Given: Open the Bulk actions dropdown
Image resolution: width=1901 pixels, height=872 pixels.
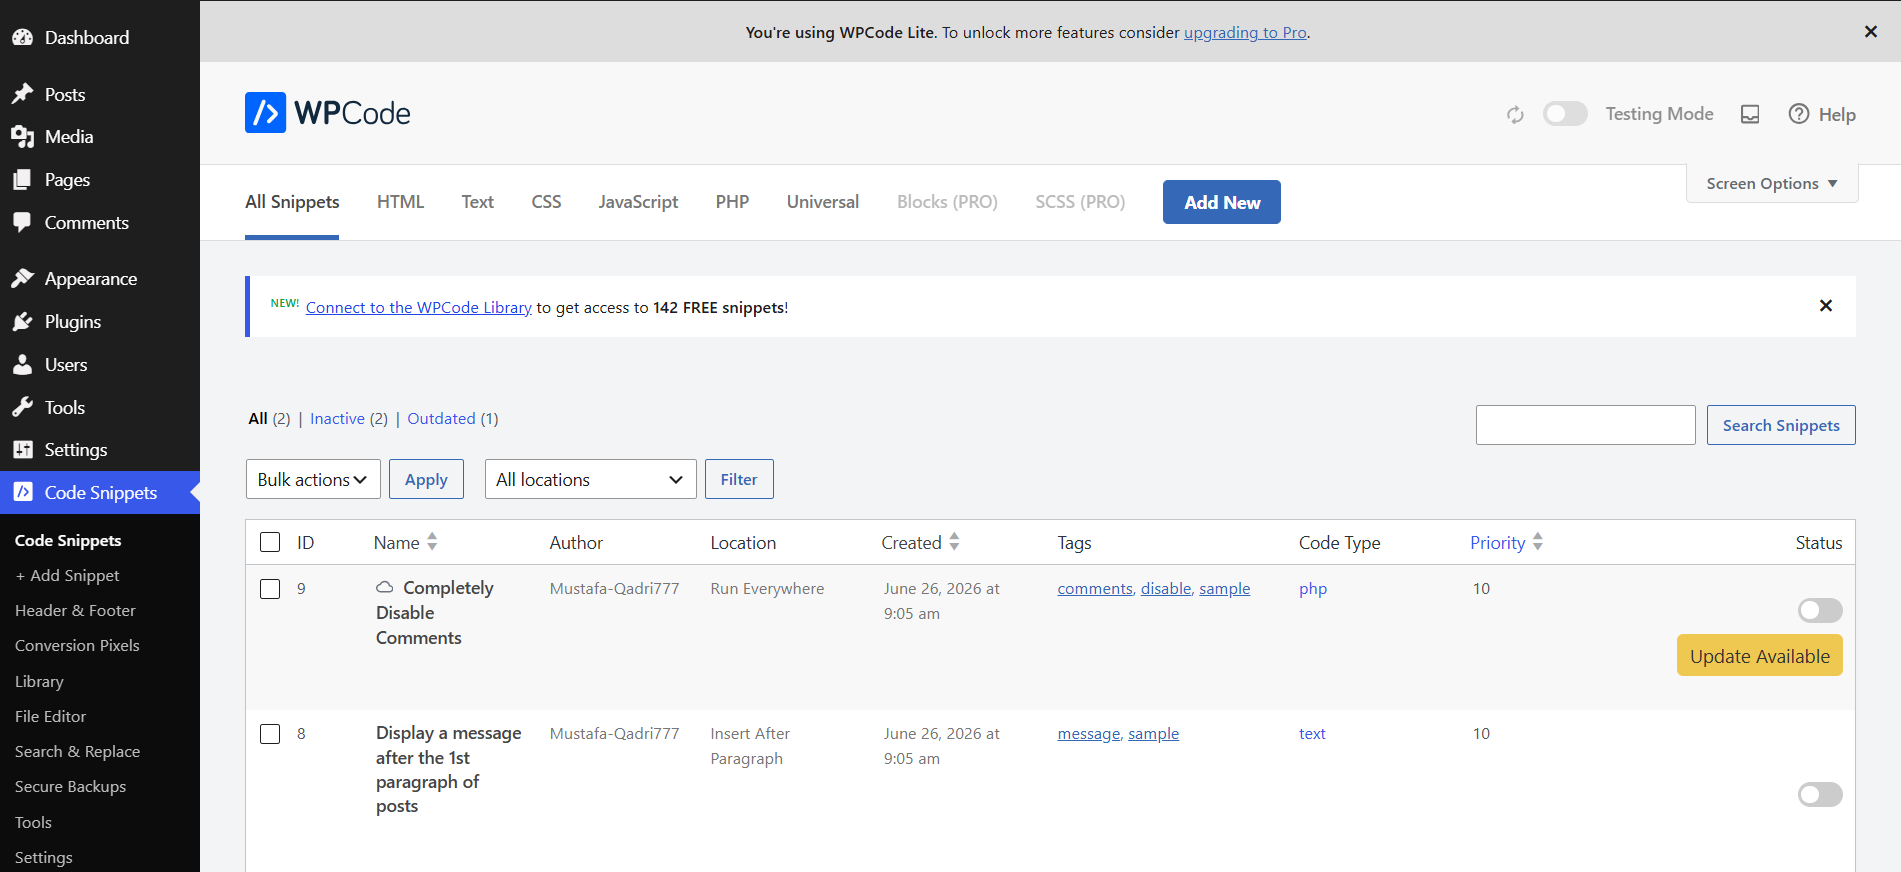Looking at the screenshot, I should click(313, 479).
